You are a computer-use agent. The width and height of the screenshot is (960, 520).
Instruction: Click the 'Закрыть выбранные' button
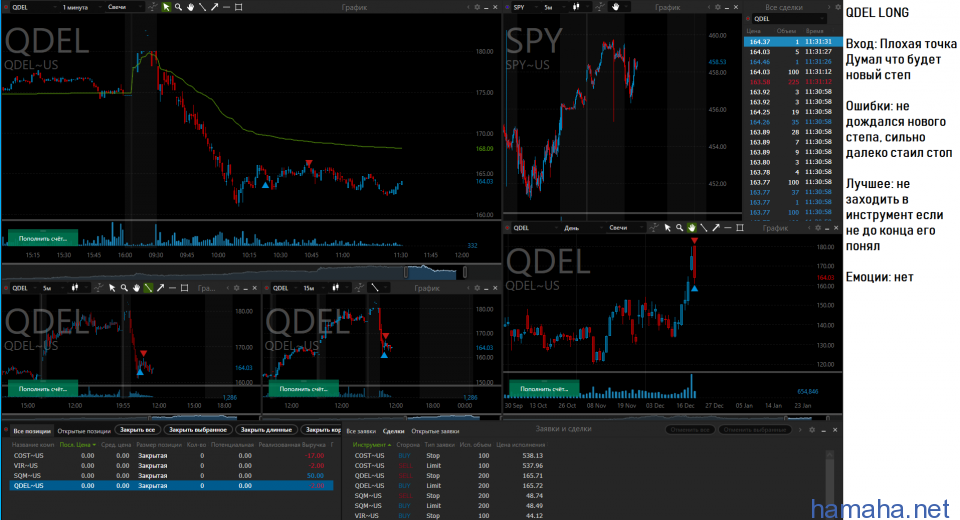point(198,430)
